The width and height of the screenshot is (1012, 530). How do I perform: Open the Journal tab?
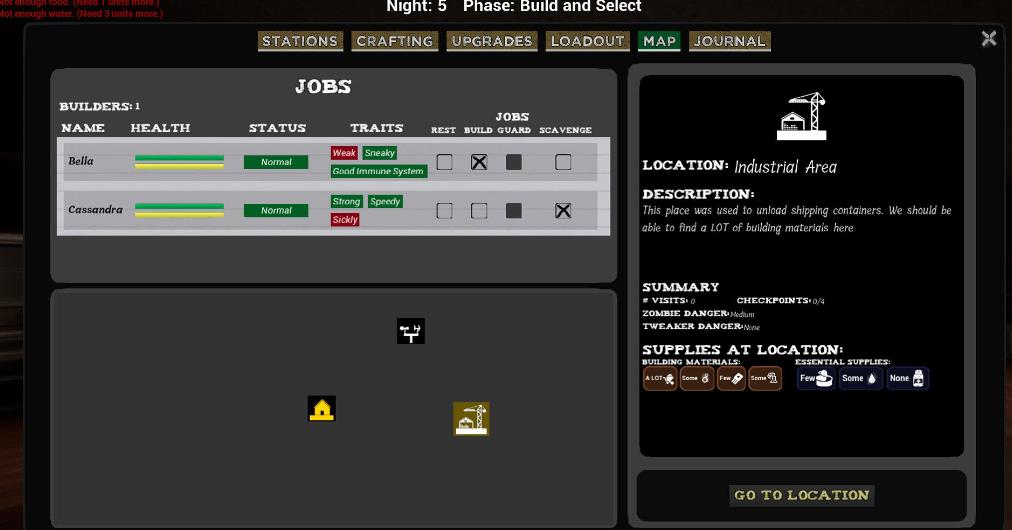click(730, 41)
